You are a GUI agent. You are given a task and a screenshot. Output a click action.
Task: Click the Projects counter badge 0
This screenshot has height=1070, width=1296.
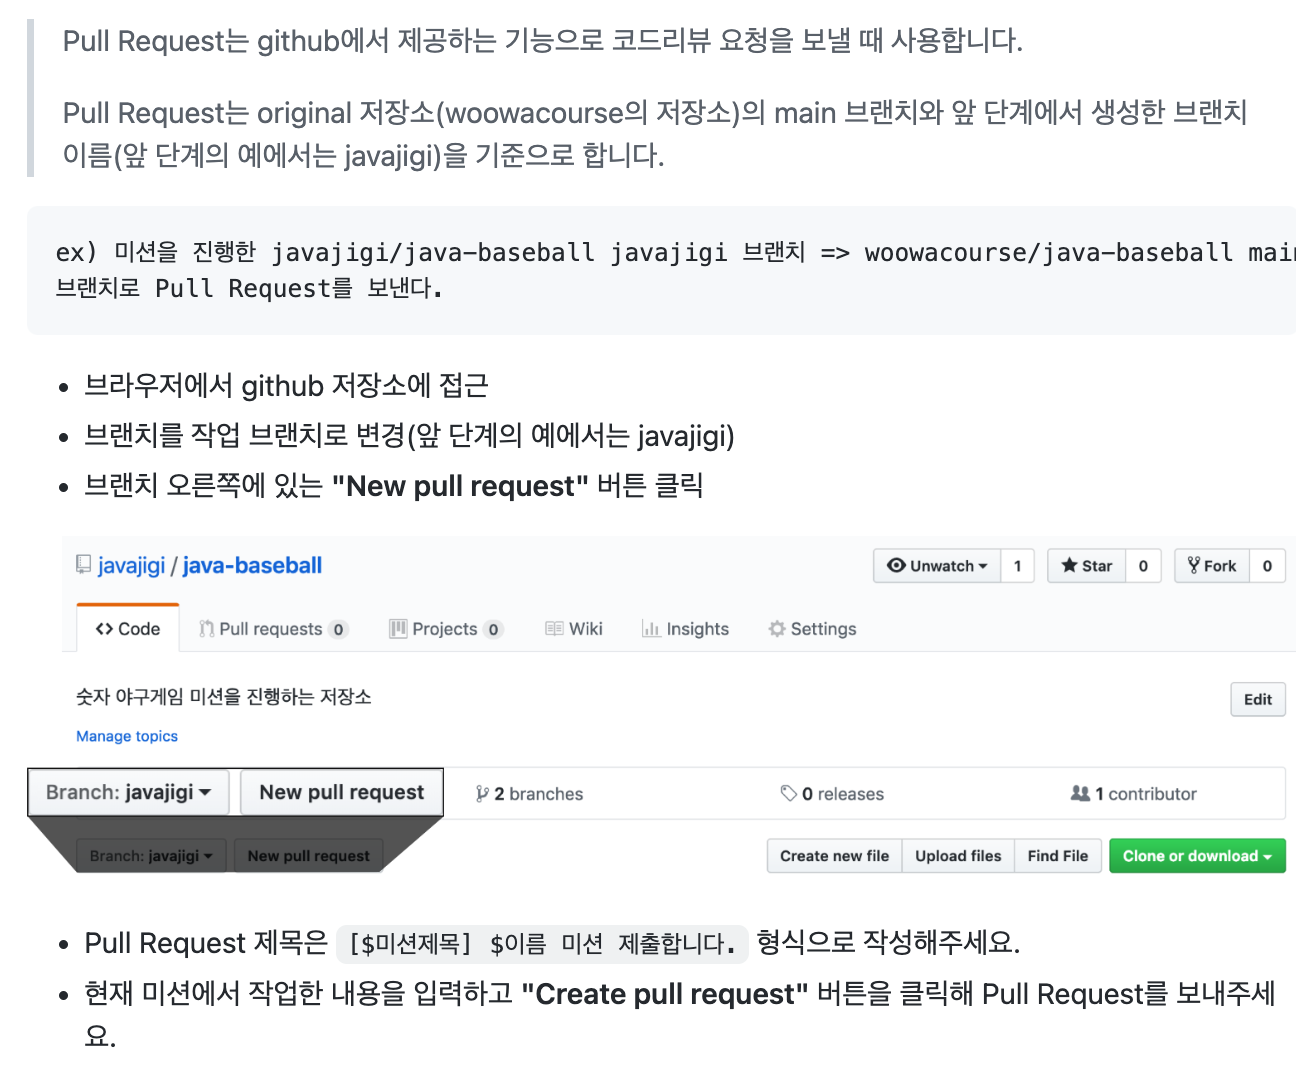(x=493, y=629)
